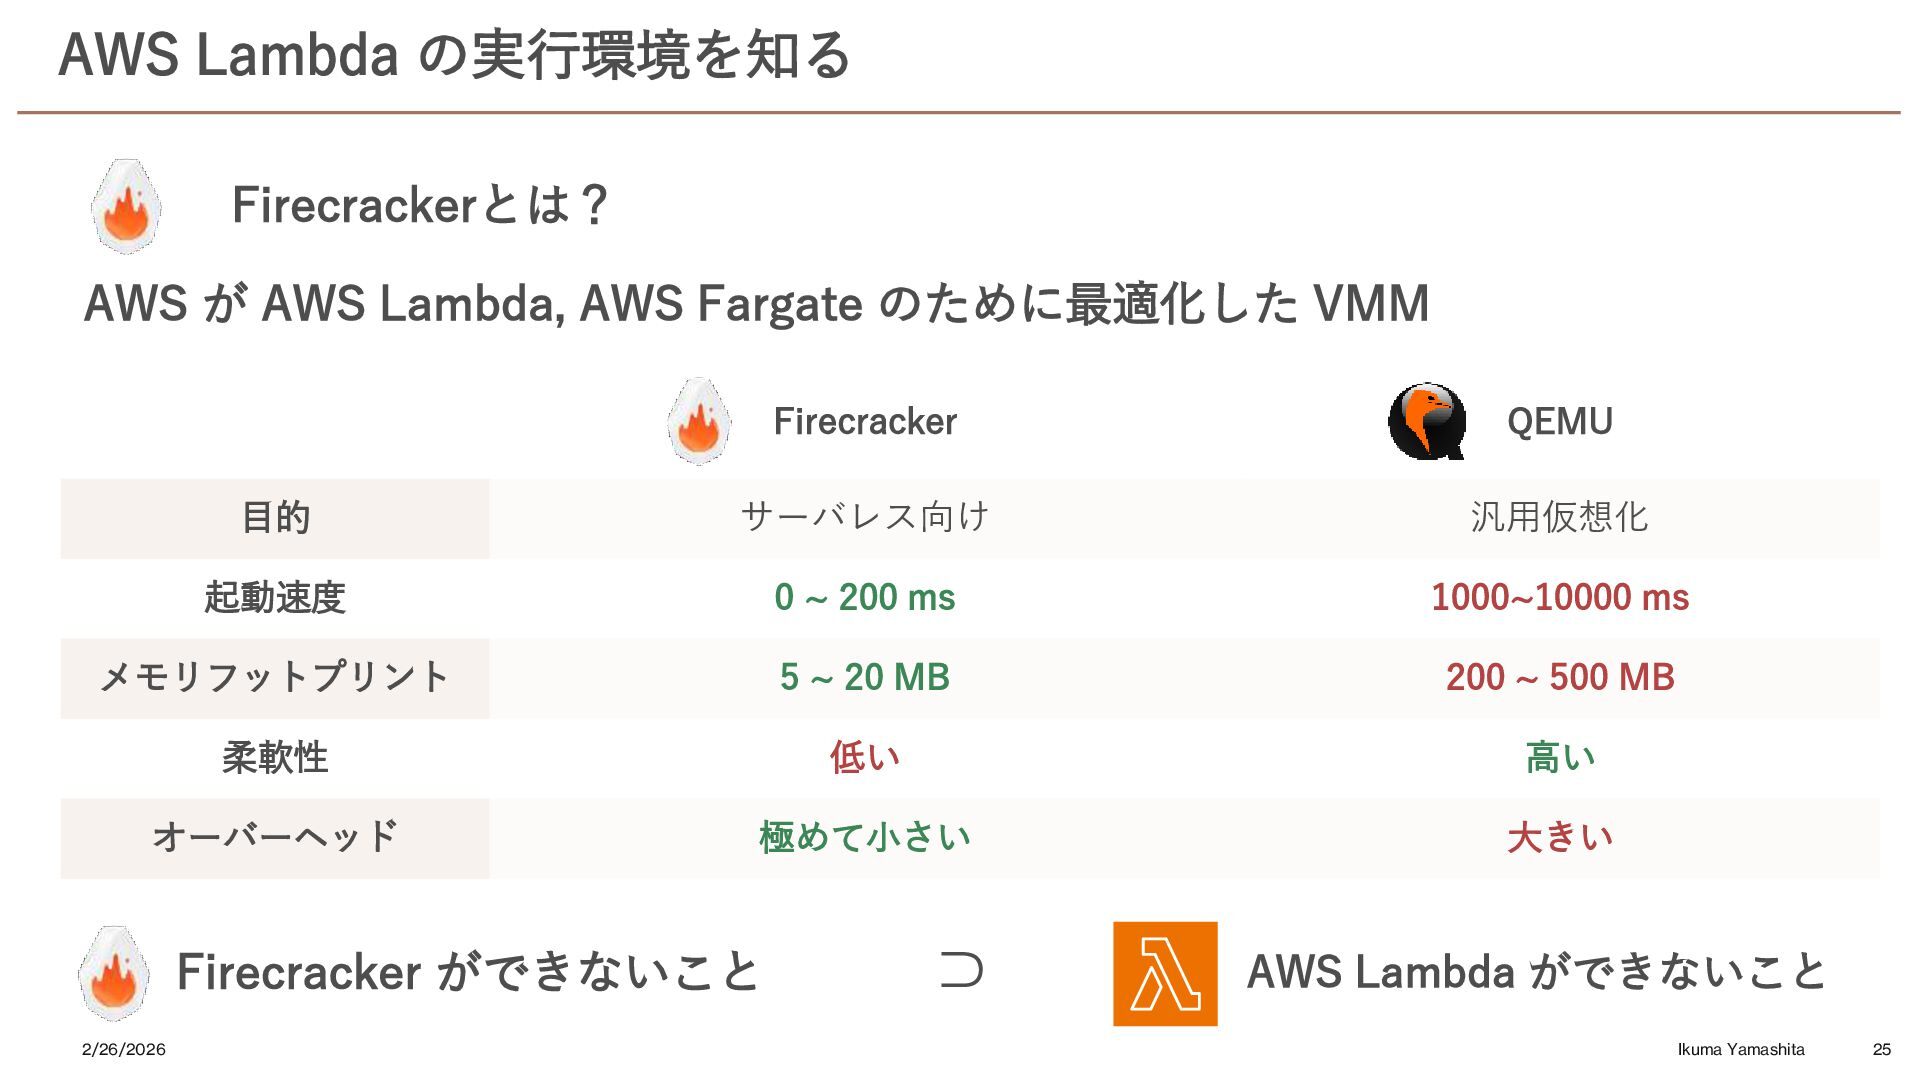Image resolution: width=1920 pixels, height=1080 pixels.
Task: Select the 5 ~ 20 MB cell
Action: pyautogui.click(x=865, y=678)
